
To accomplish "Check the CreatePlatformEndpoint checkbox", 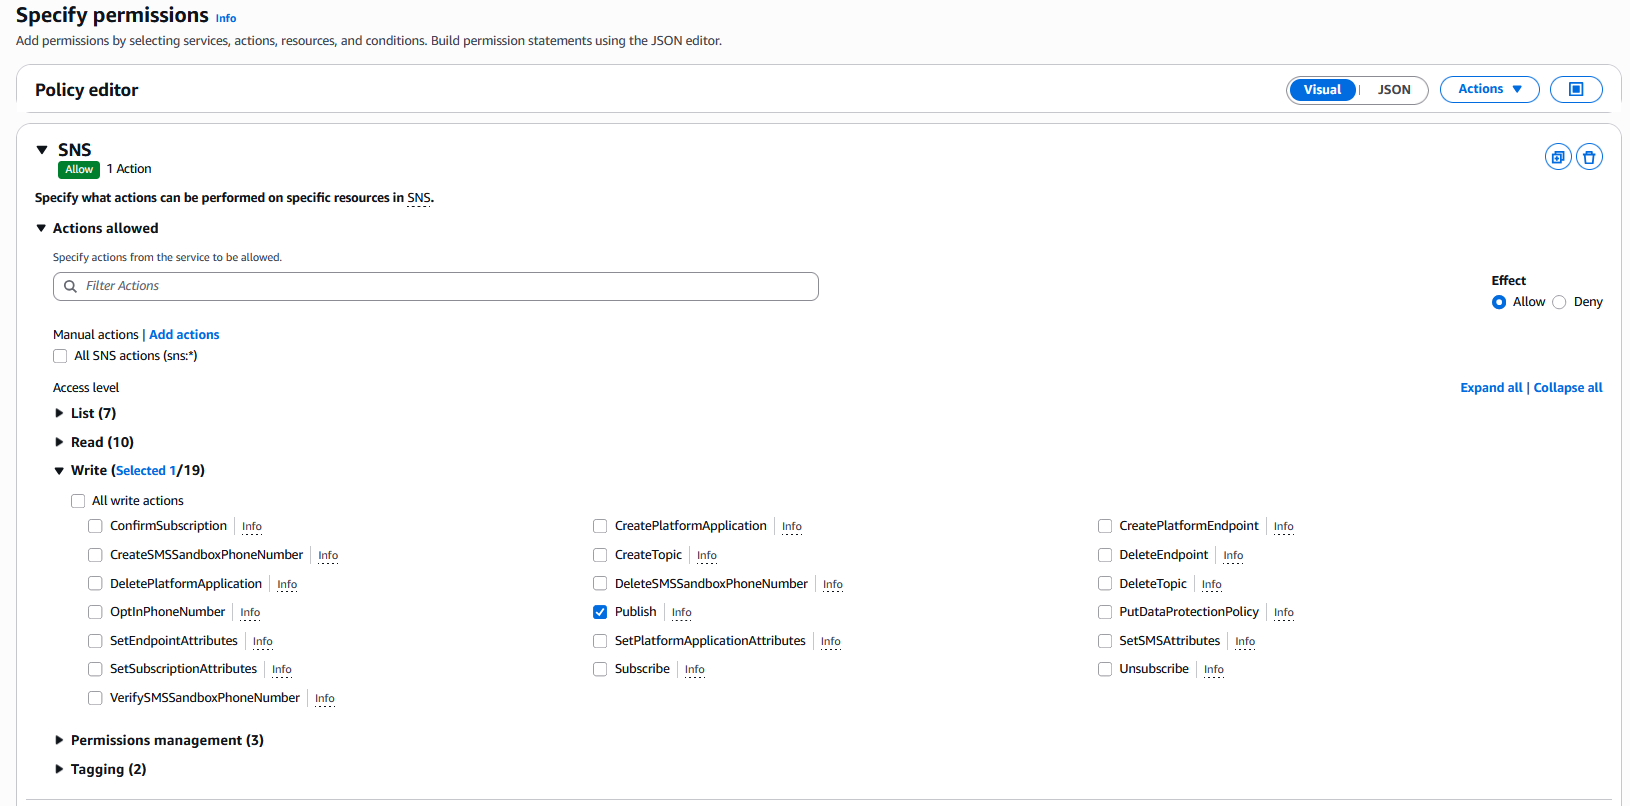I will click(1105, 526).
